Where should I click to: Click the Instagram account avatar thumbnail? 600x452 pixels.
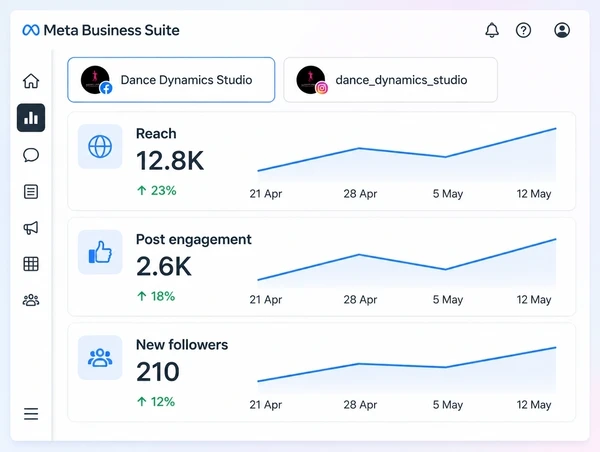pyautogui.click(x=311, y=80)
